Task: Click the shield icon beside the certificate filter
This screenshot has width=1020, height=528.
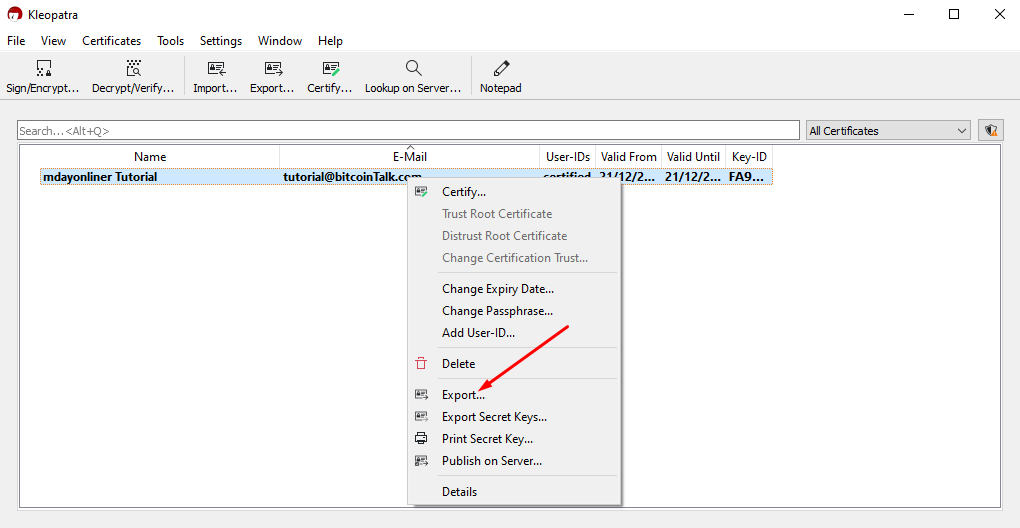Action: click(x=991, y=131)
